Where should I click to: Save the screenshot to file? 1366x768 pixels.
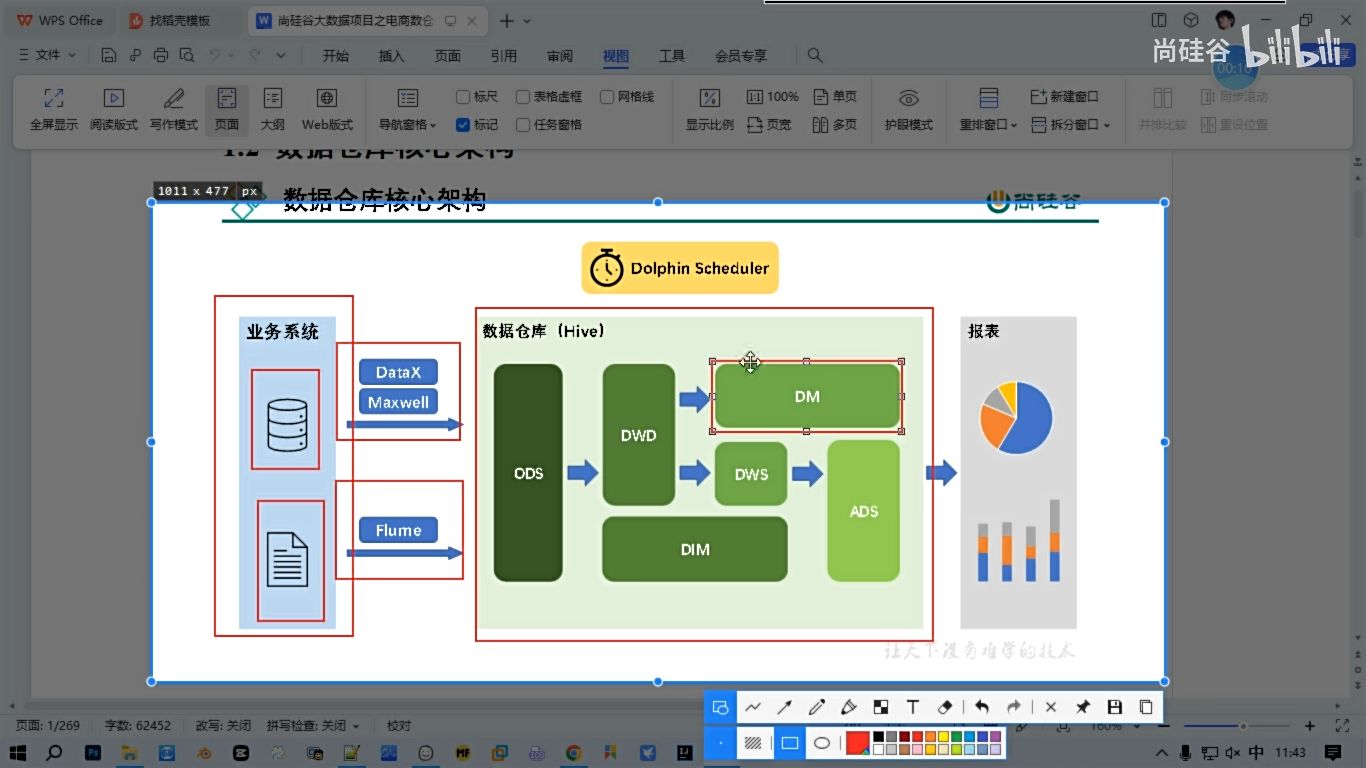point(1115,707)
